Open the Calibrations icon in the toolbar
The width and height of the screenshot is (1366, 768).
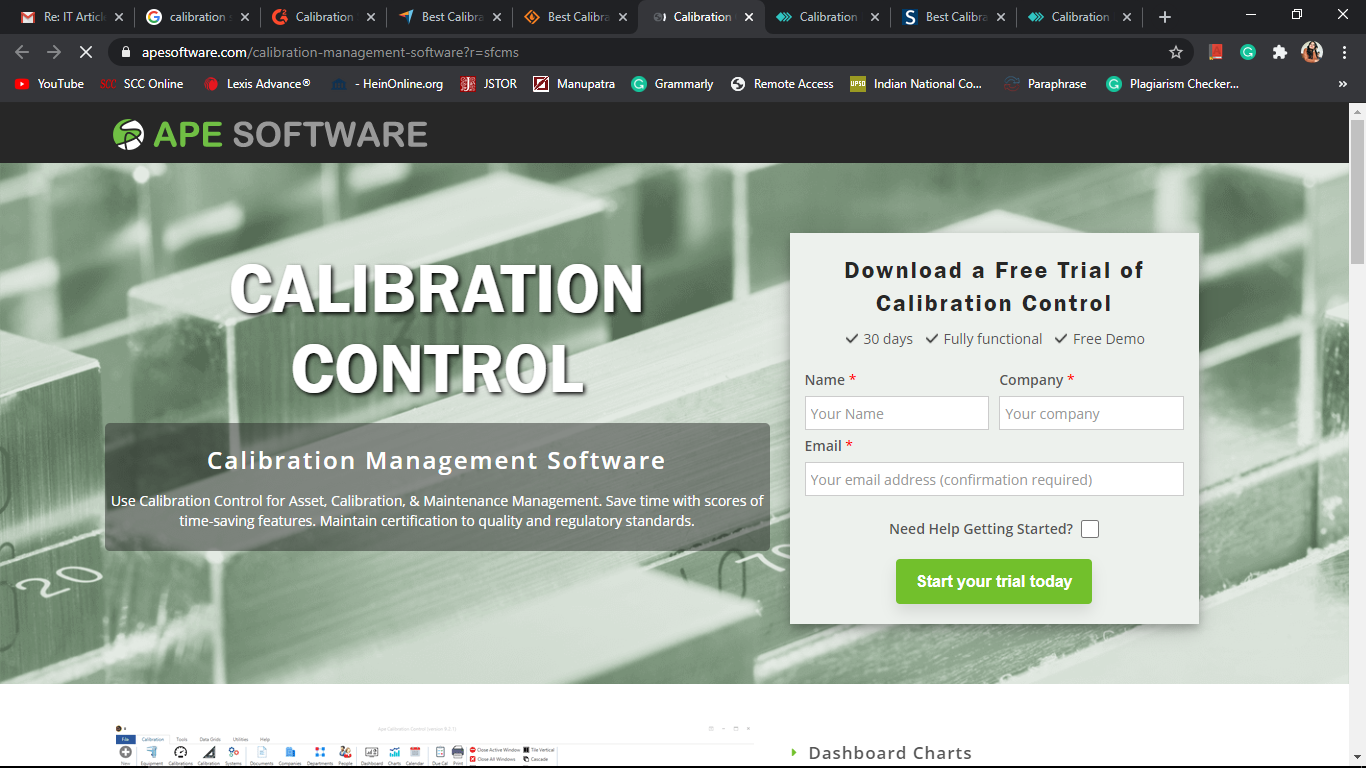[x=179, y=752]
